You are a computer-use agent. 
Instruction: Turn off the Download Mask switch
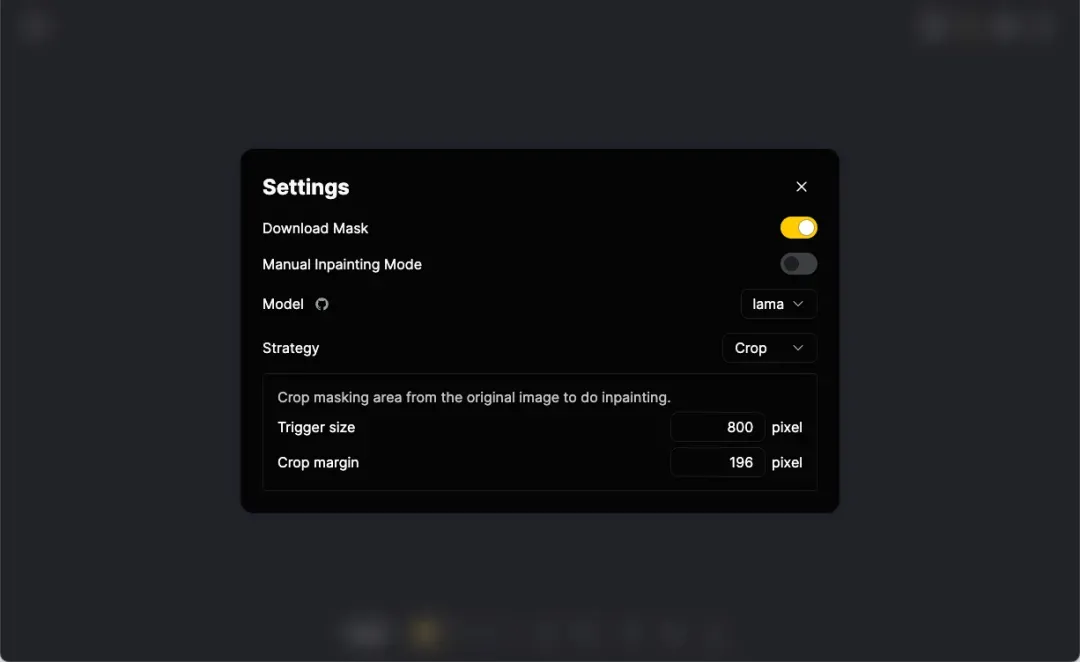coord(799,228)
